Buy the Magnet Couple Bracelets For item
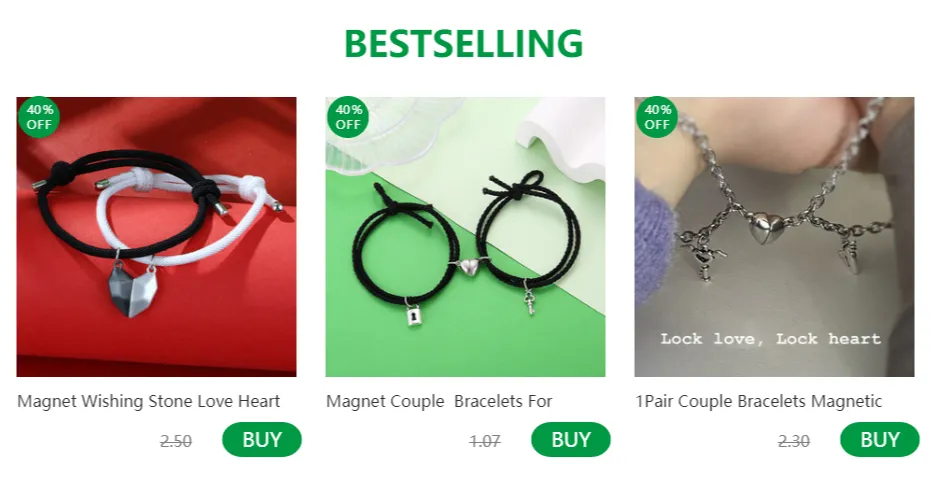 571,440
